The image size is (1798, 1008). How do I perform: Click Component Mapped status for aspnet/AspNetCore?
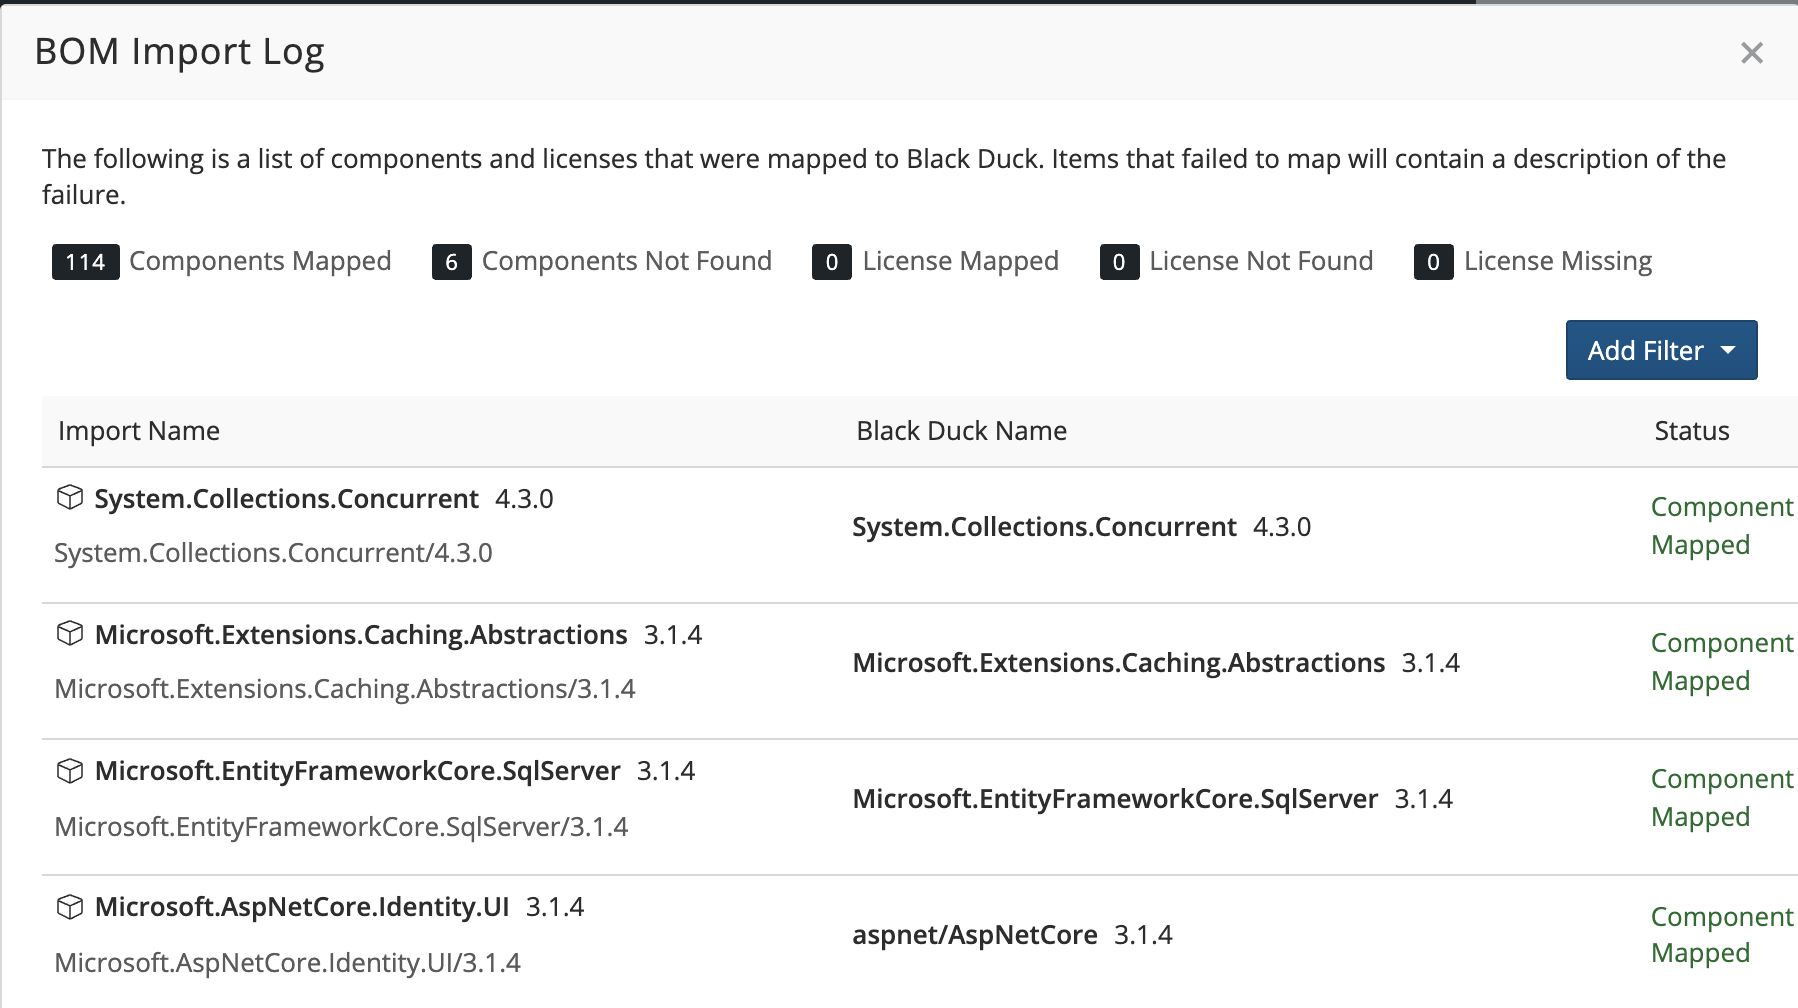1721,934
